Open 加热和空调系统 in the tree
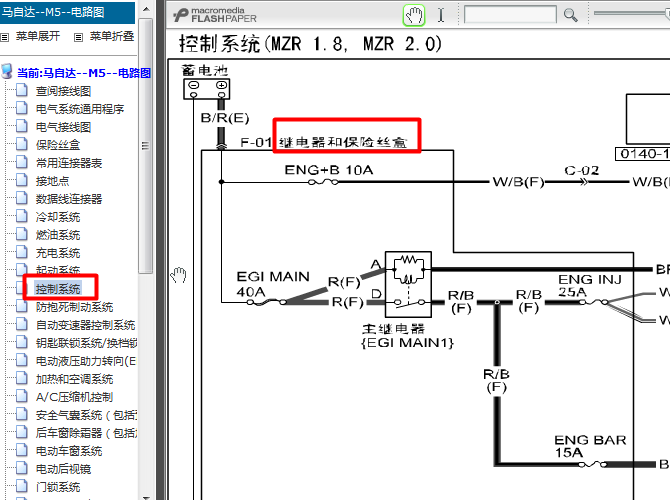Image resolution: width=670 pixels, height=500 pixels. (74, 379)
